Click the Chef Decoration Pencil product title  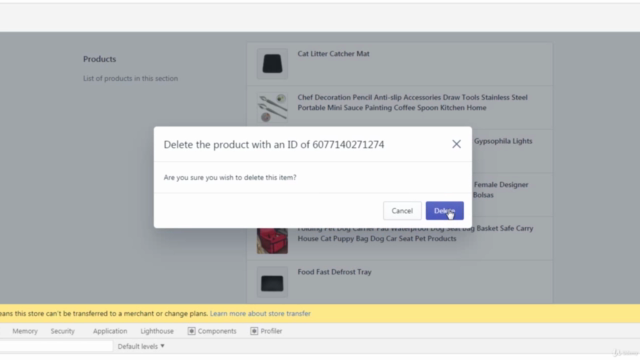point(412,102)
